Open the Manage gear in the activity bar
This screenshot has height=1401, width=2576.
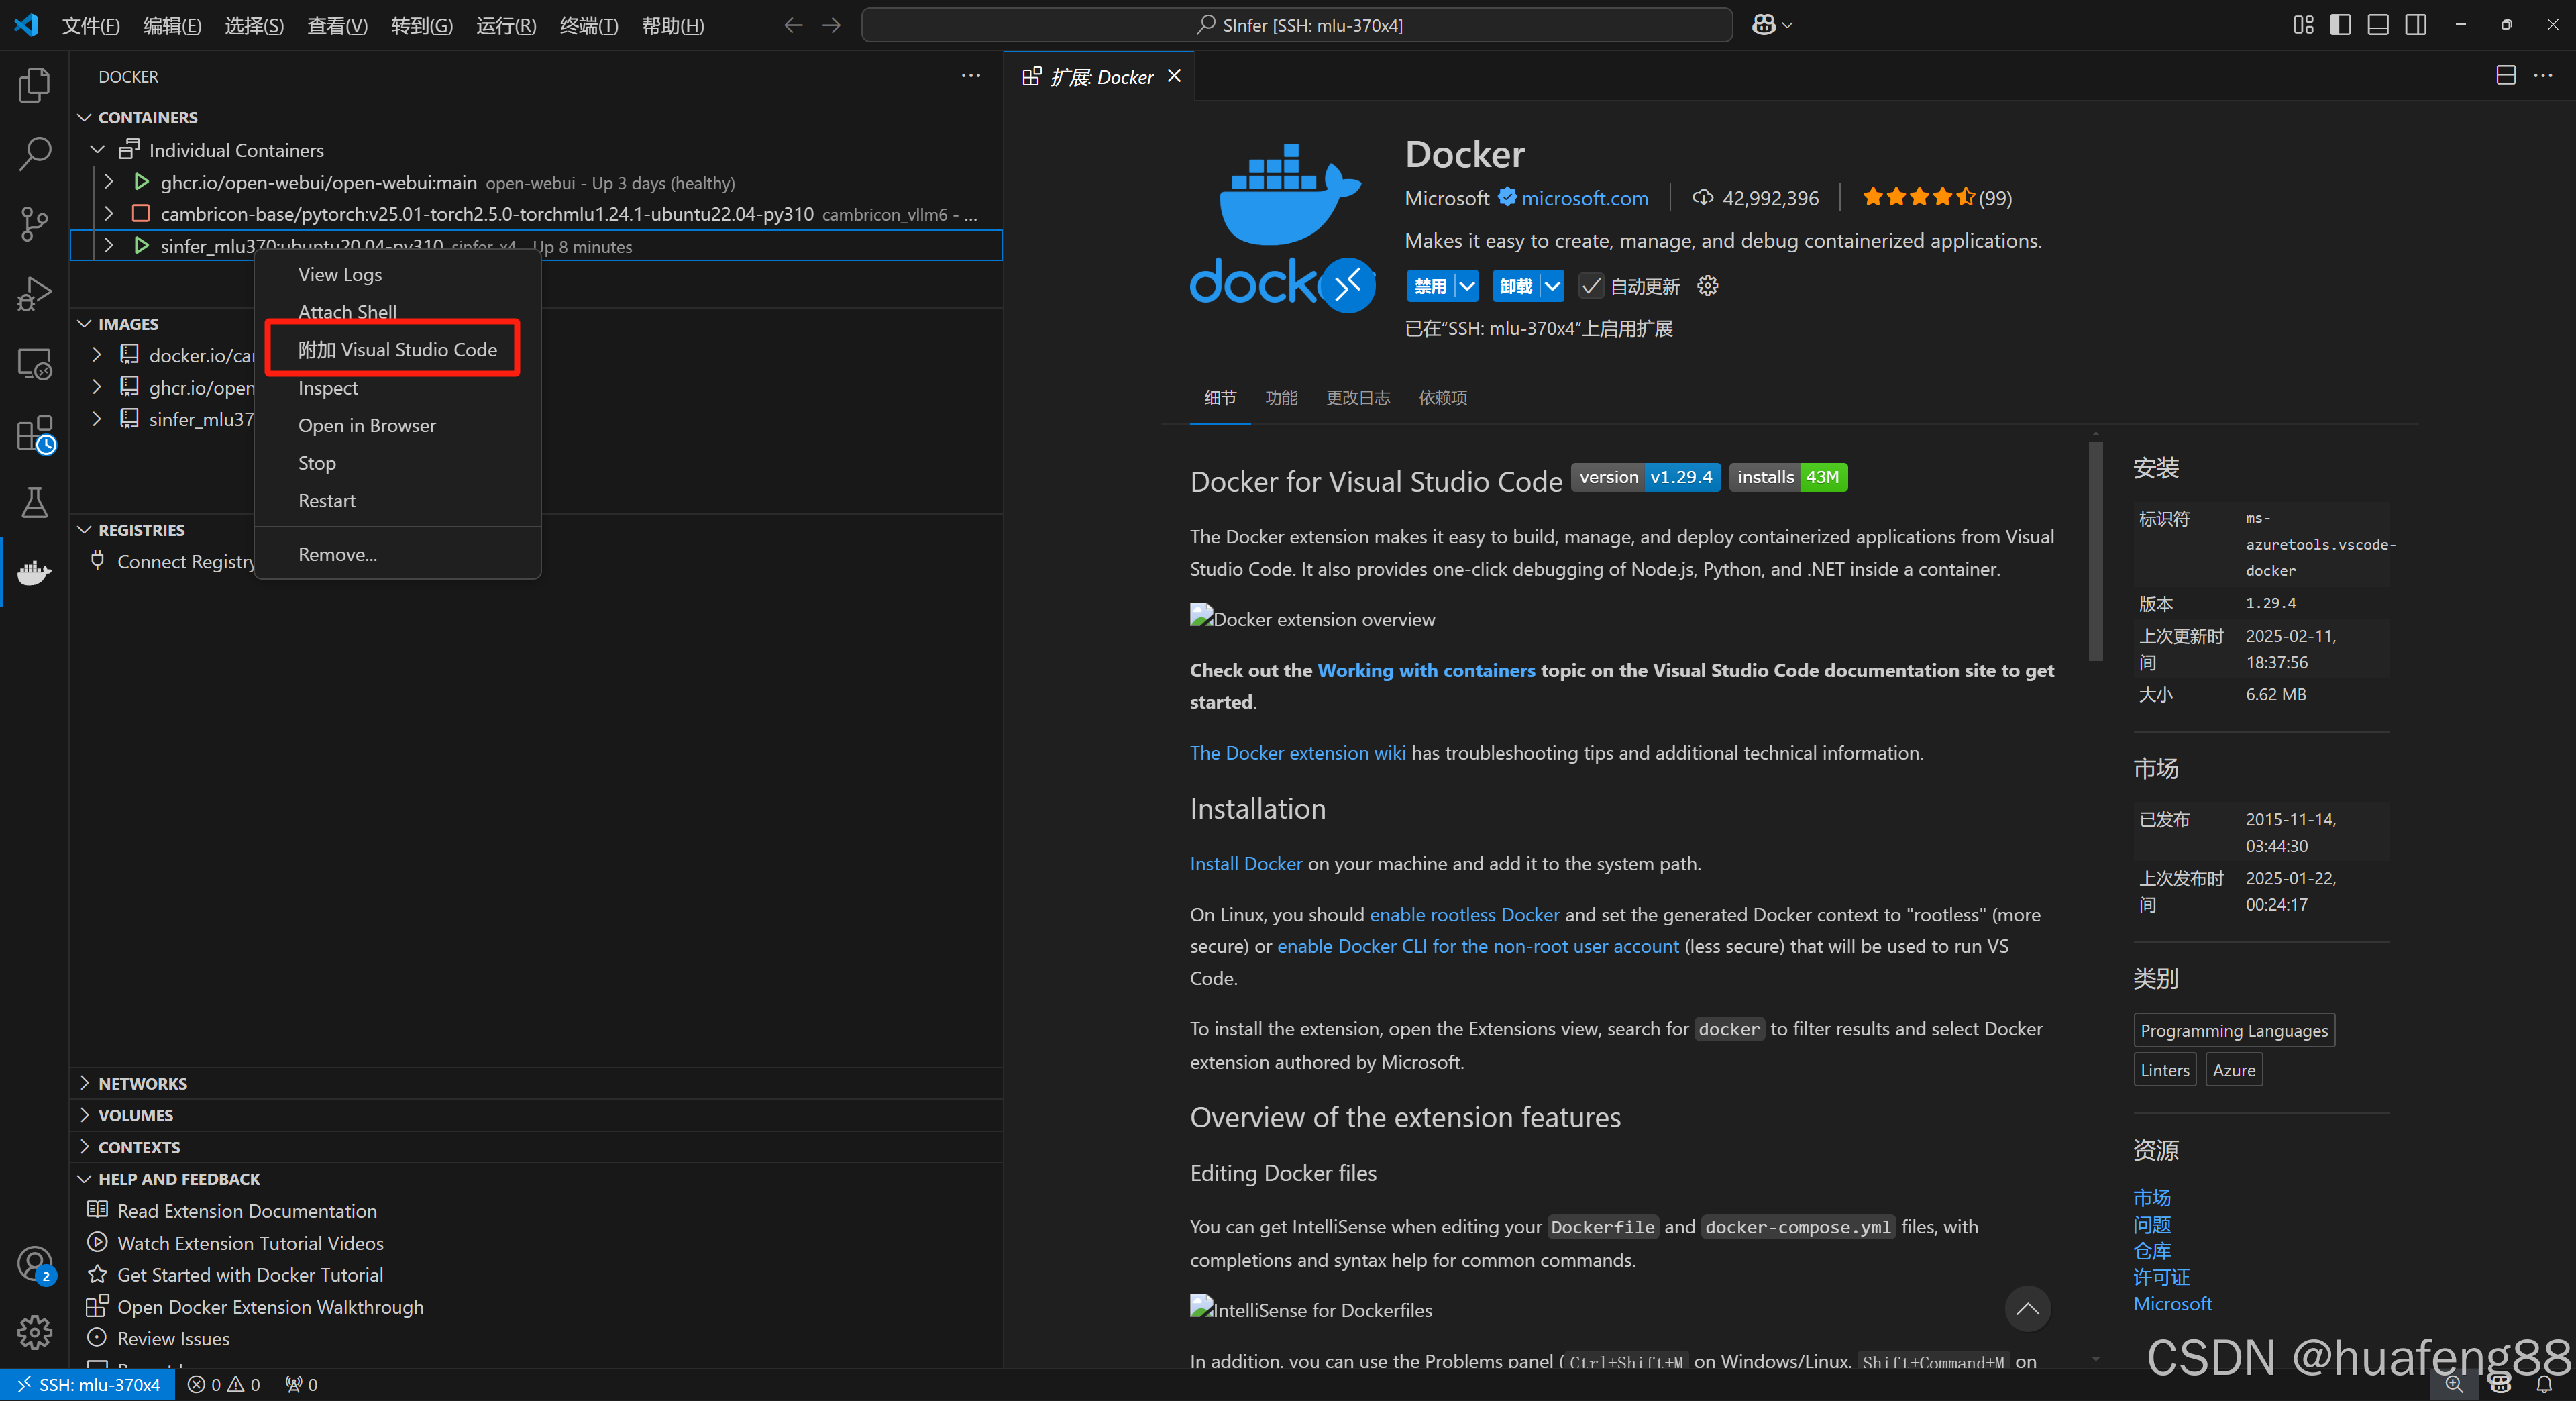pos(34,1332)
